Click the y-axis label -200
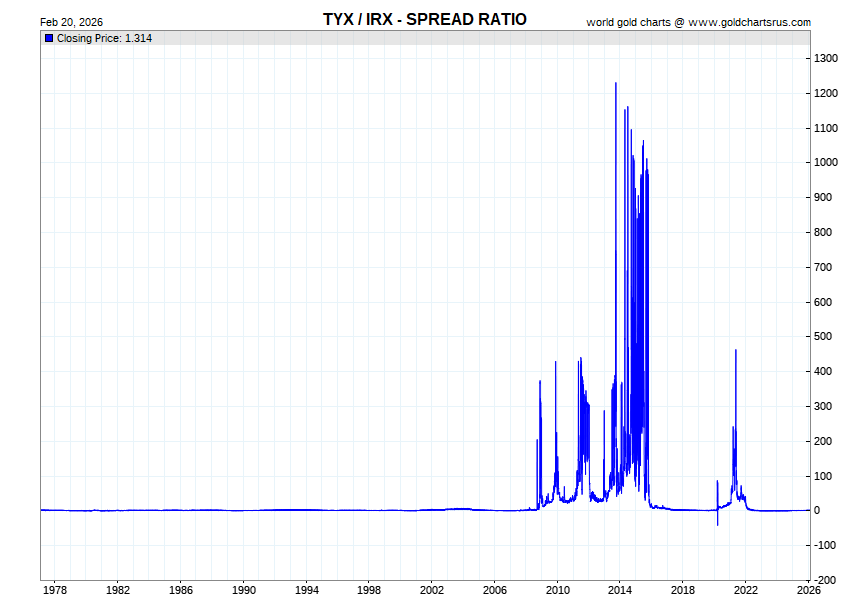 coord(825,580)
